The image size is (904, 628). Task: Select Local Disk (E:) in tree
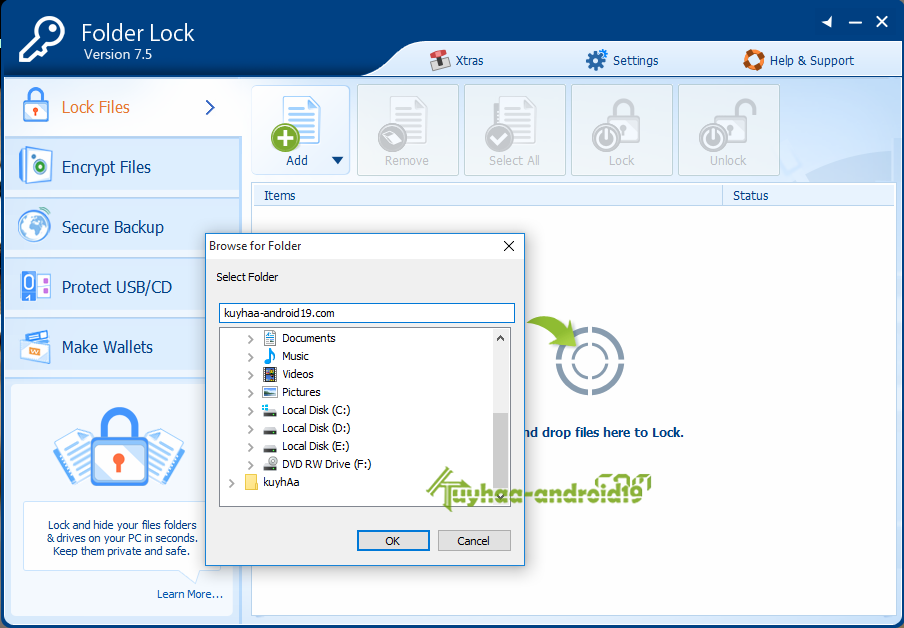pos(315,446)
